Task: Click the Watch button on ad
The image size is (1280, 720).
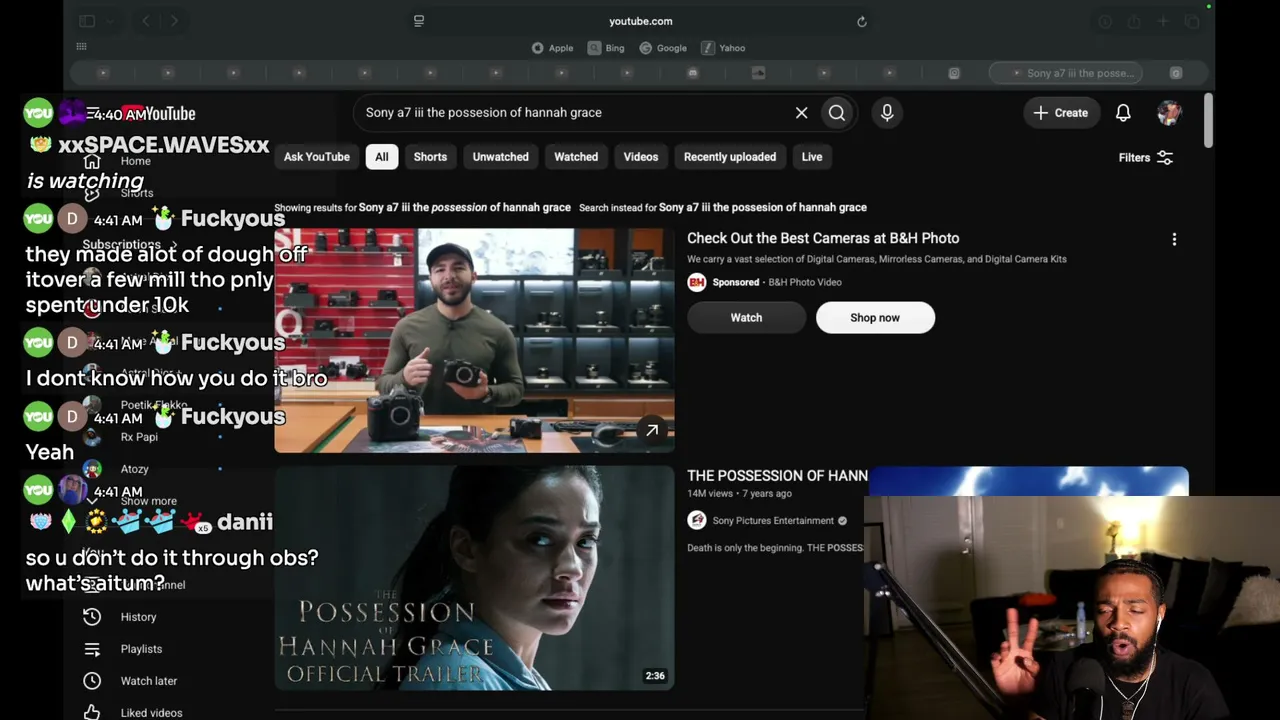Action: 746,318
